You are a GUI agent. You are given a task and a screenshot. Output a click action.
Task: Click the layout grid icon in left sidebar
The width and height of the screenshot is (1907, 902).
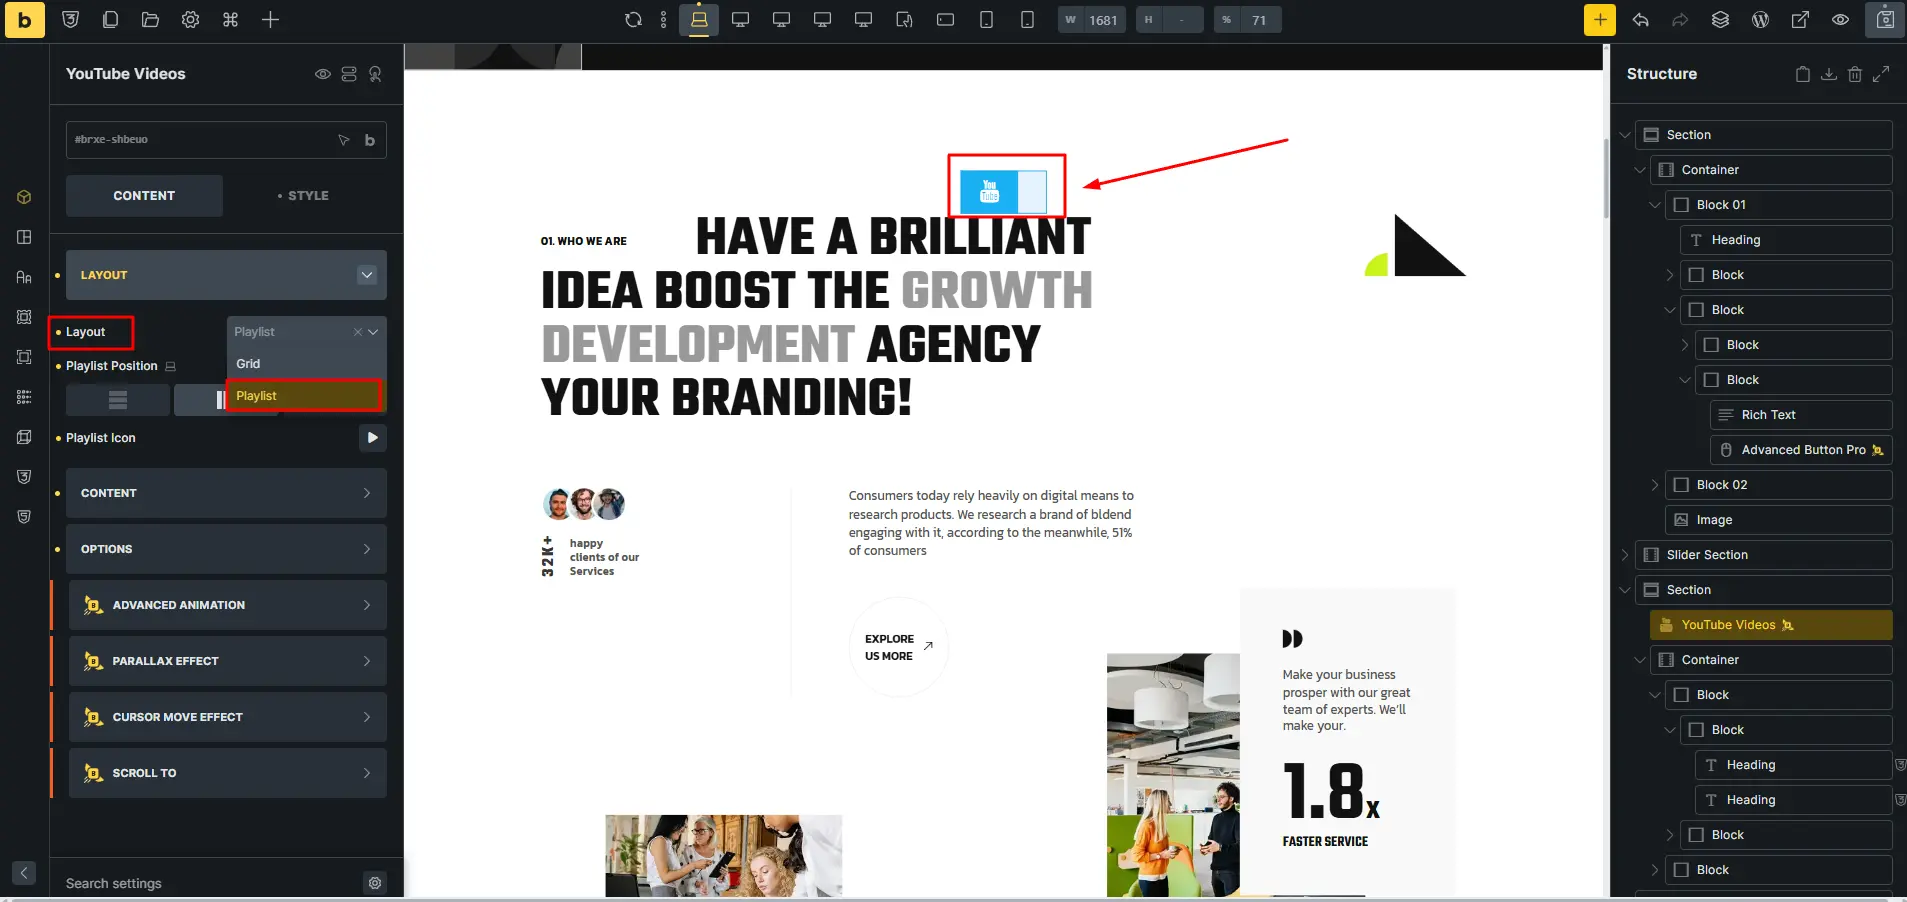click(x=24, y=237)
